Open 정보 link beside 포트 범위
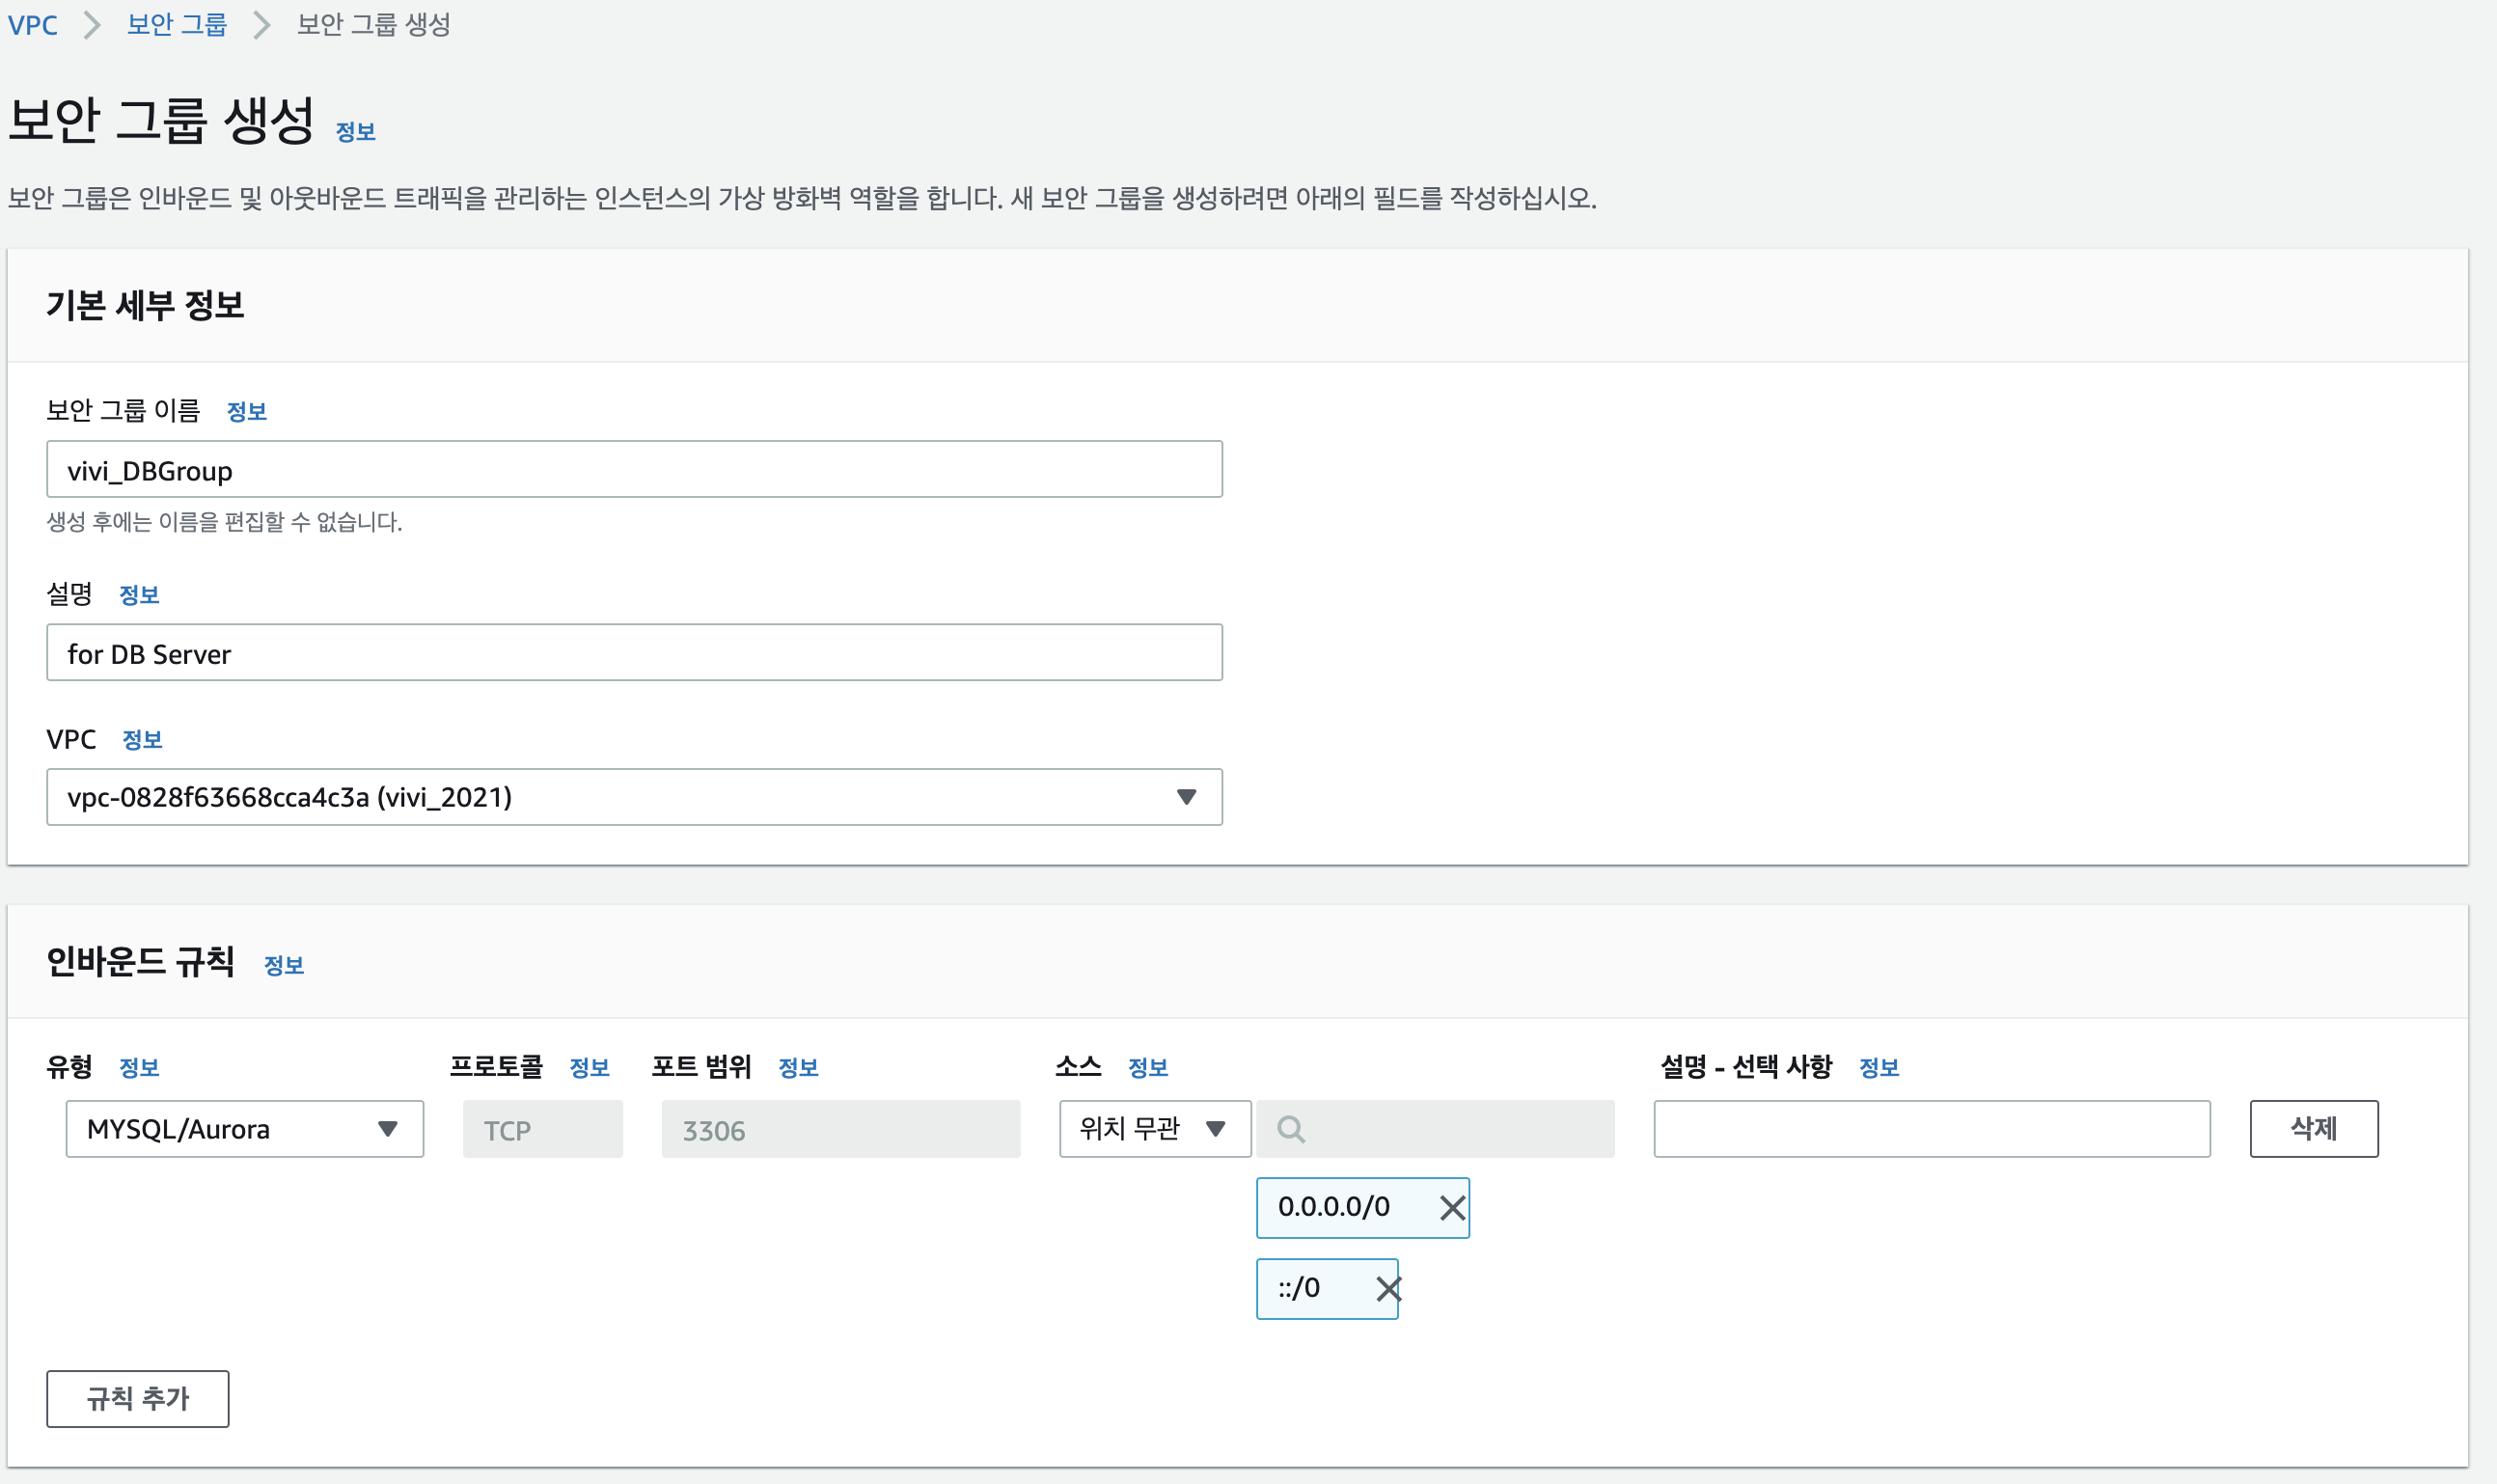Screen dimensions: 2497x1484 tap(798, 1068)
